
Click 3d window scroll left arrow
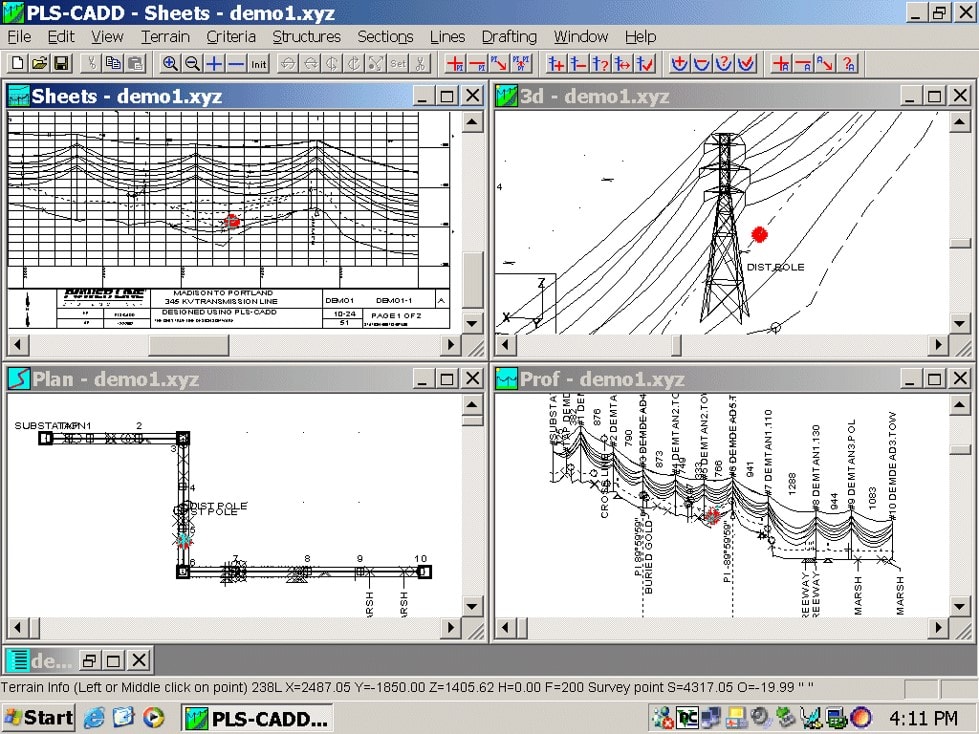click(505, 345)
